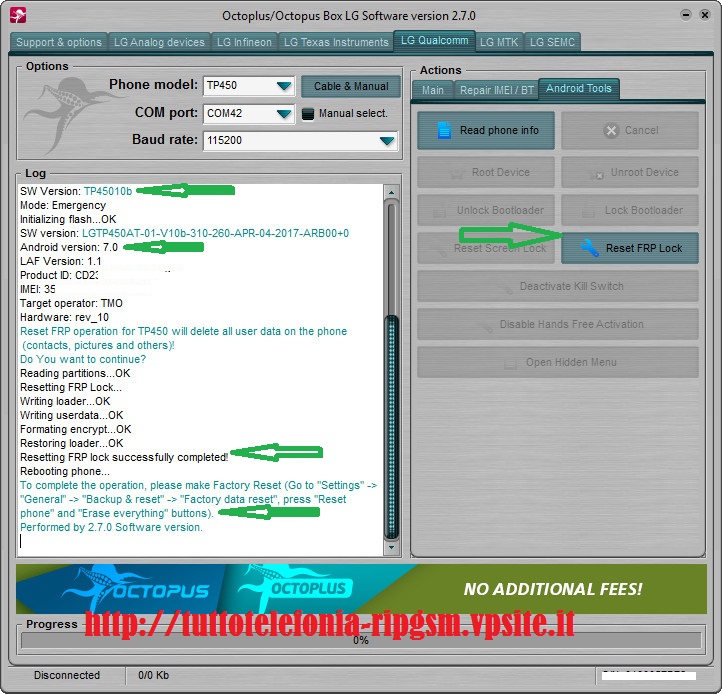Screen dimensions: 722x694
Task: Click the 'Rebooting phone...' log line
Action: 65,472
